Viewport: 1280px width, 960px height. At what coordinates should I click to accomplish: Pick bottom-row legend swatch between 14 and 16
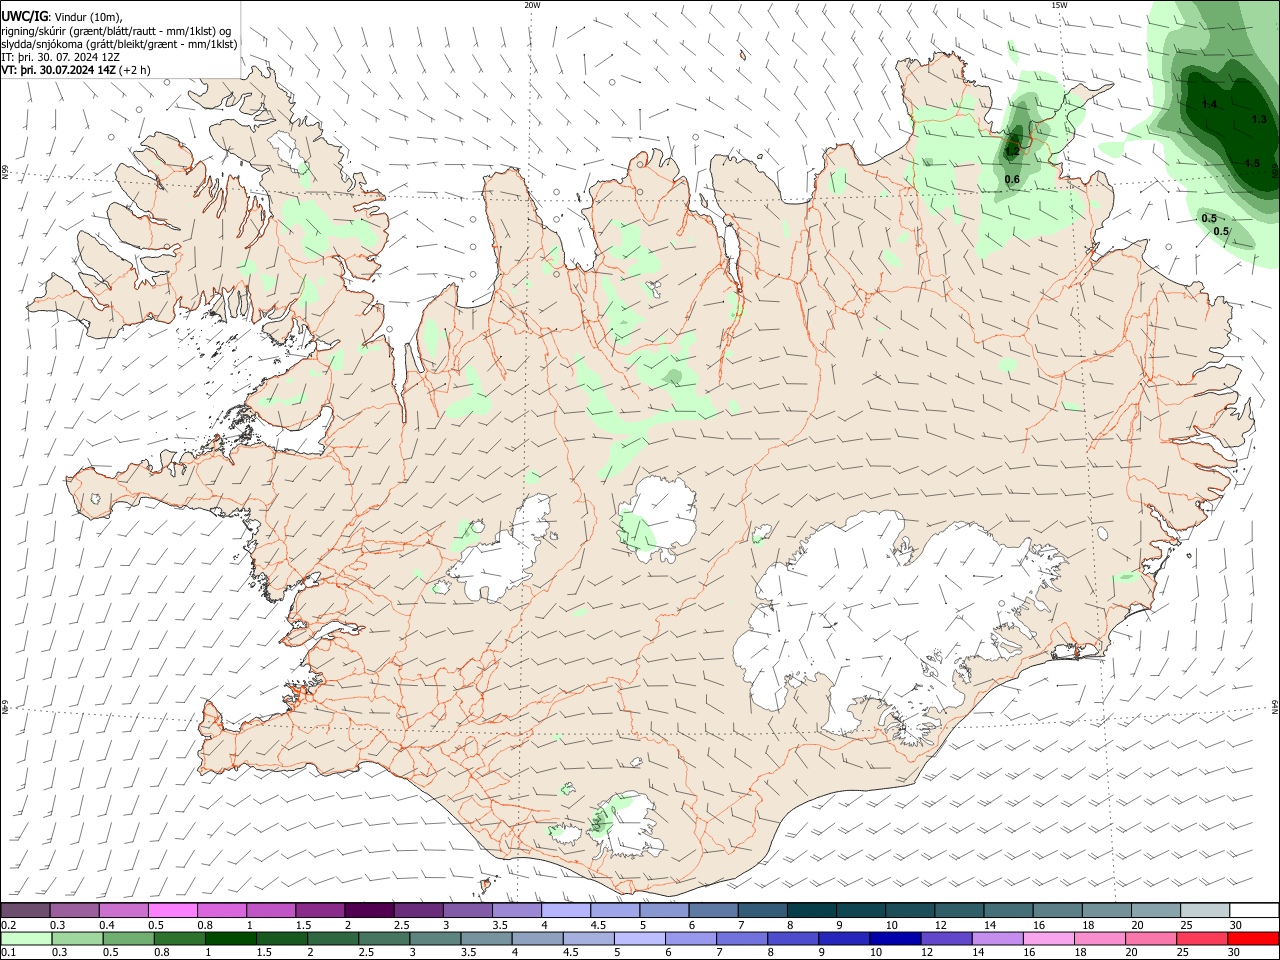point(998,938)
